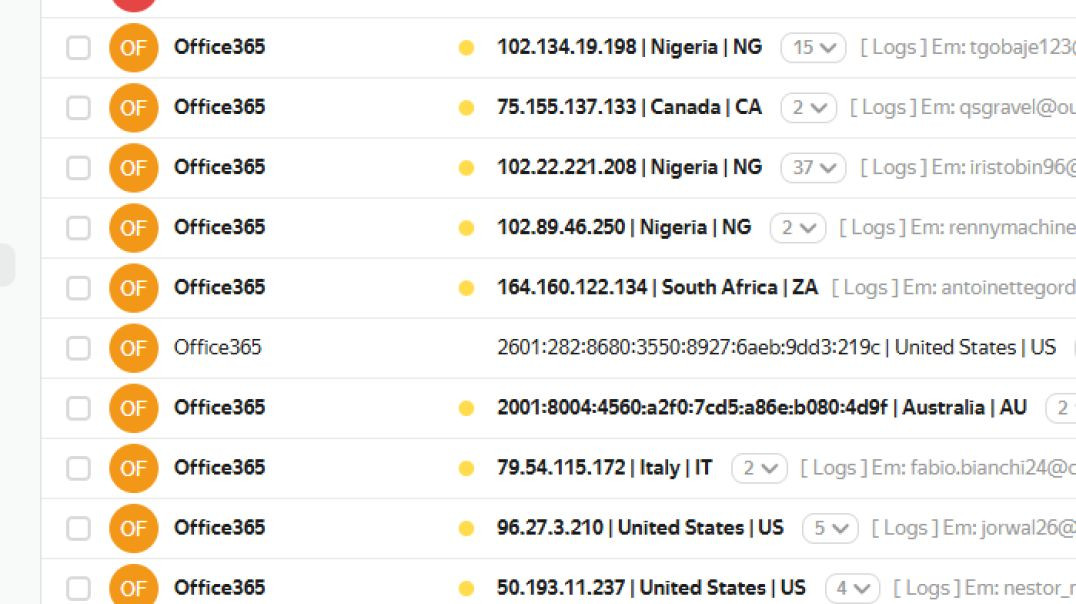Screen dimensions: 1076x604
Task: Select checkbox in the 102.22.221.208 row
Action: pos(78,168)
